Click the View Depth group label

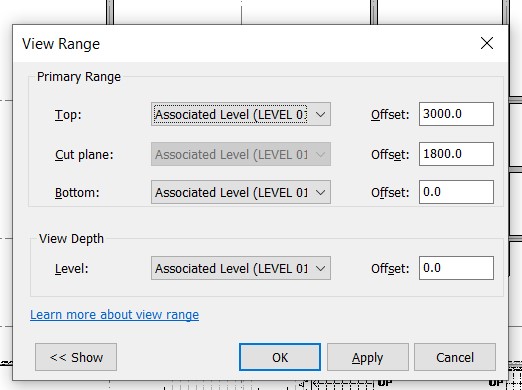pyautogui.click(x=71, y=239)
